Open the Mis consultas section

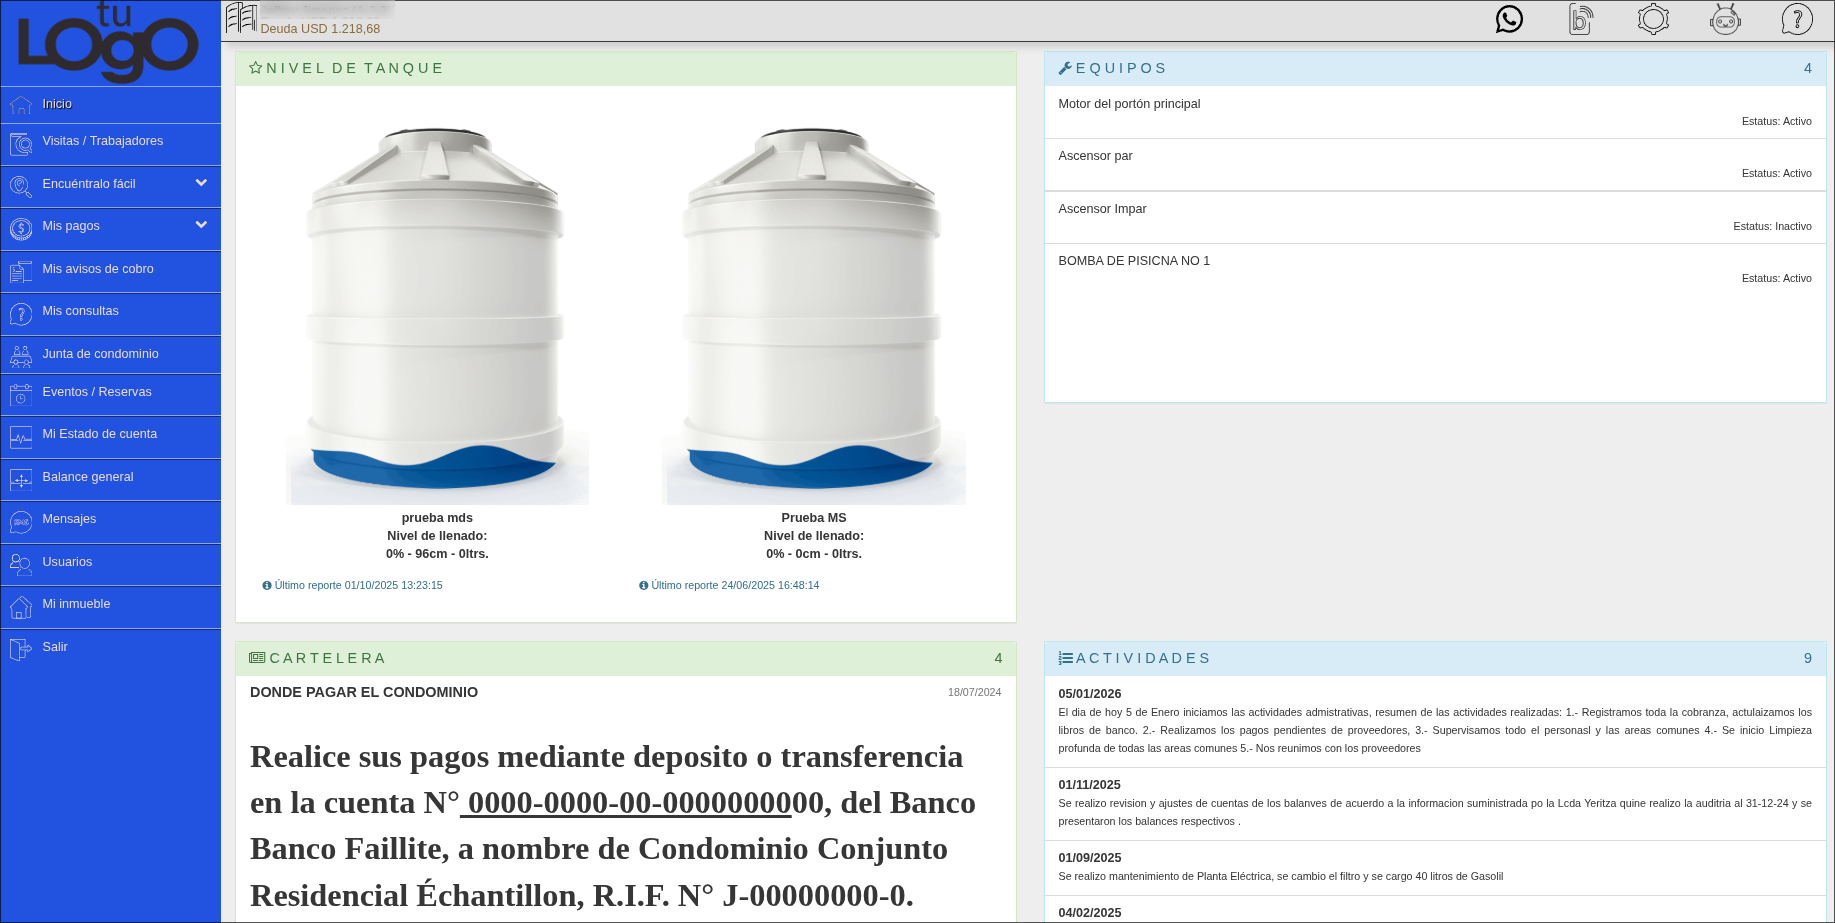click(x=80, y=311)
